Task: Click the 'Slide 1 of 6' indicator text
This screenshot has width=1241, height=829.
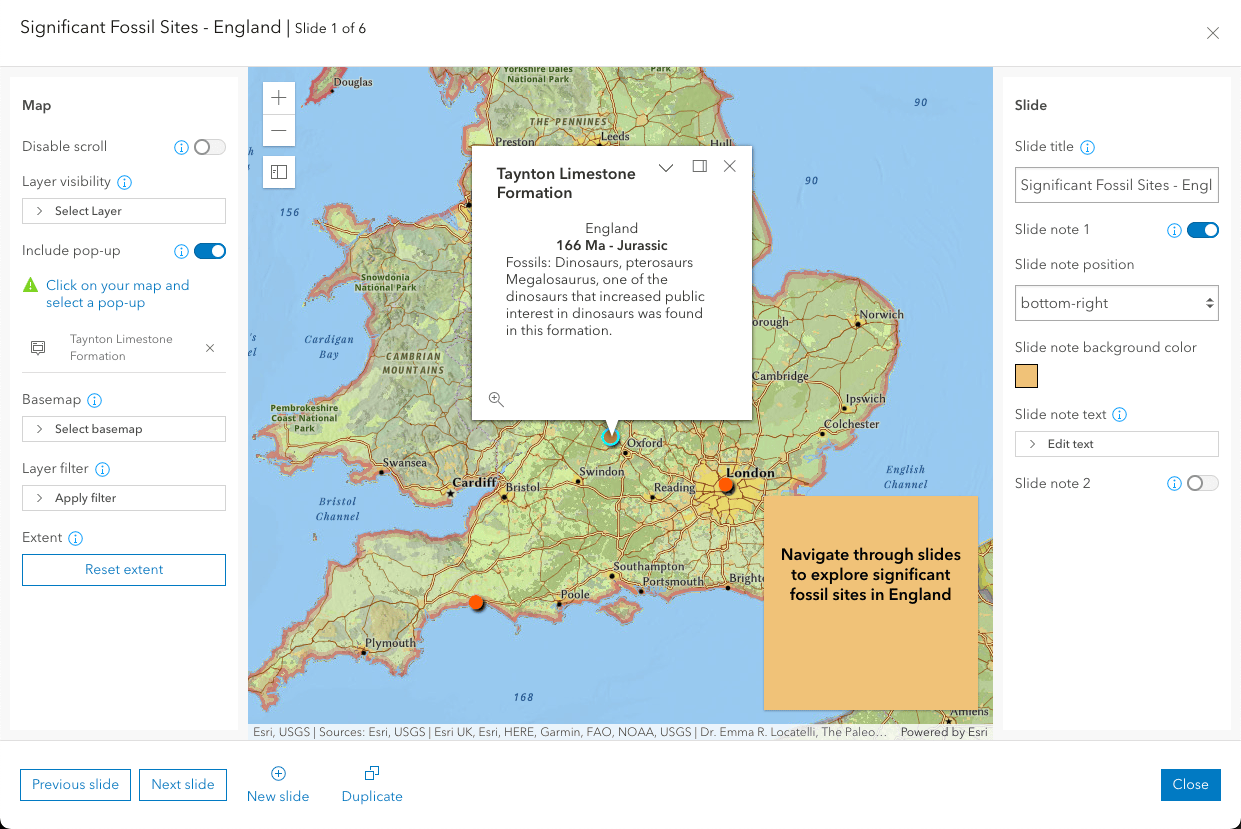Action: 330,29
